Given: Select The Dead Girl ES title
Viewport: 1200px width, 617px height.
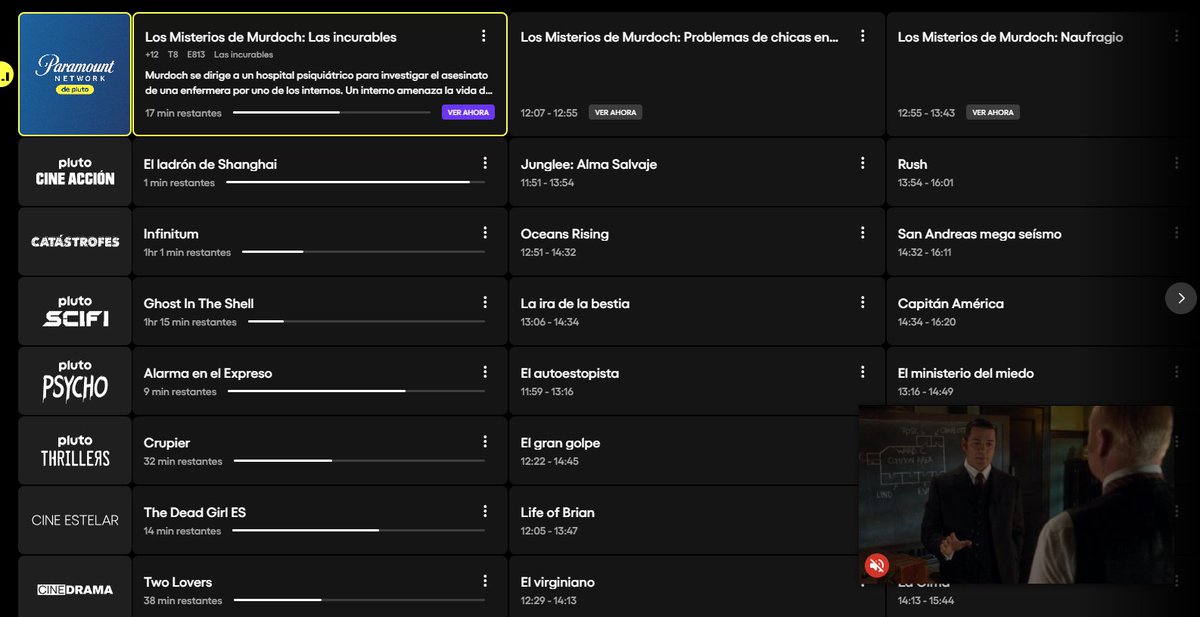Looking at the screenshot, I should pos(195,512).
